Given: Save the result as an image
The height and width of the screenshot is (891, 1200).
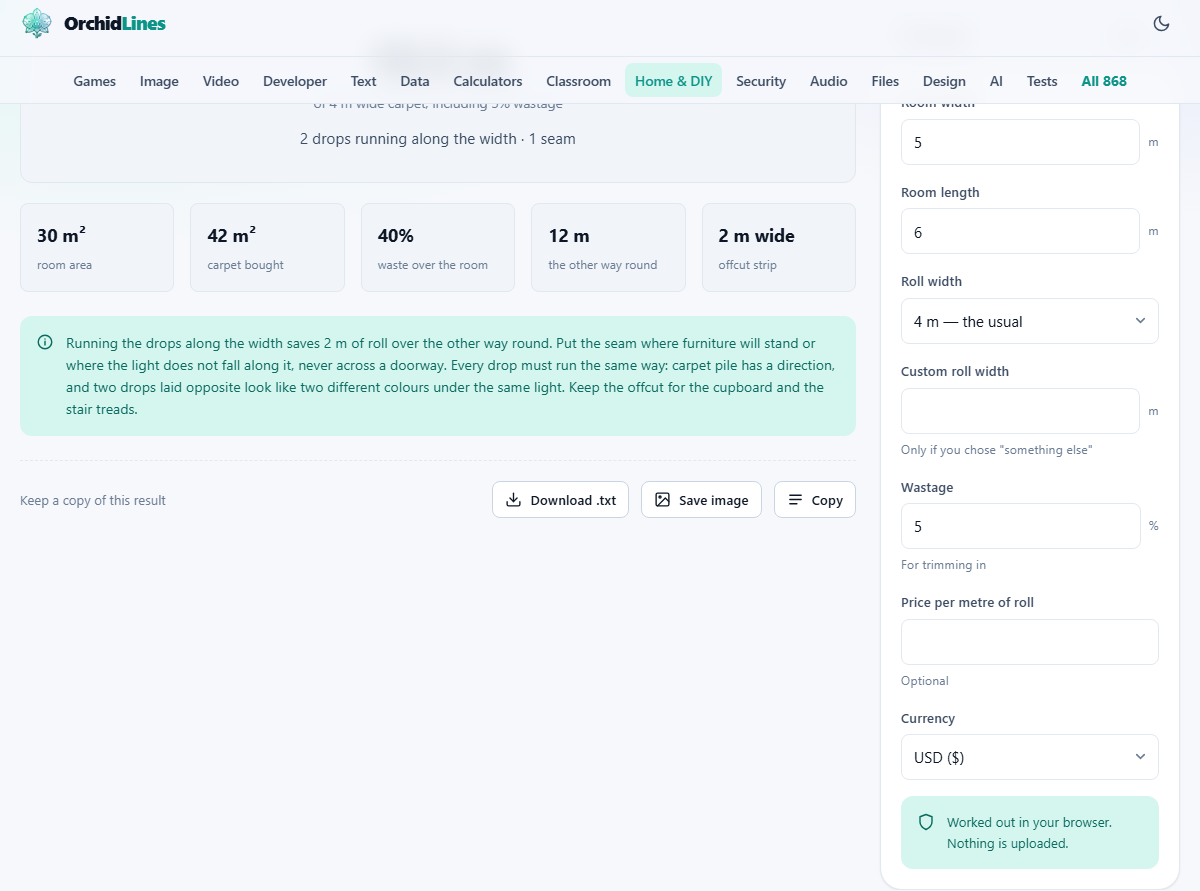Looking at the screenshot, I should click(x=701, y=500).
